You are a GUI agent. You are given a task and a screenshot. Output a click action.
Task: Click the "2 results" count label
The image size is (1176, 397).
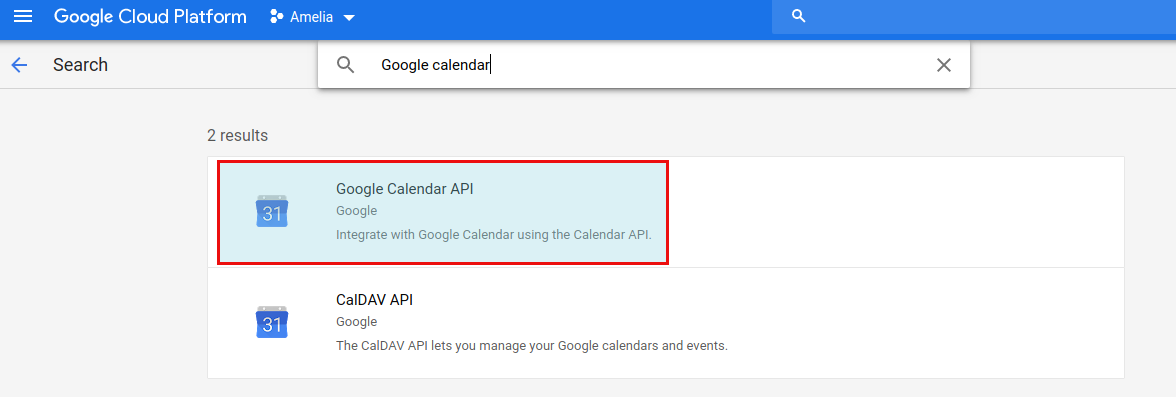pyautogui.click(x=238, y=136)
